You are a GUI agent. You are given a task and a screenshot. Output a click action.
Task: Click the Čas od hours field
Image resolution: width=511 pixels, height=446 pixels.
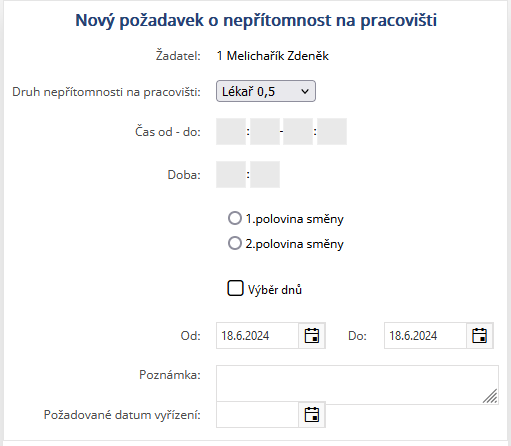231,131
